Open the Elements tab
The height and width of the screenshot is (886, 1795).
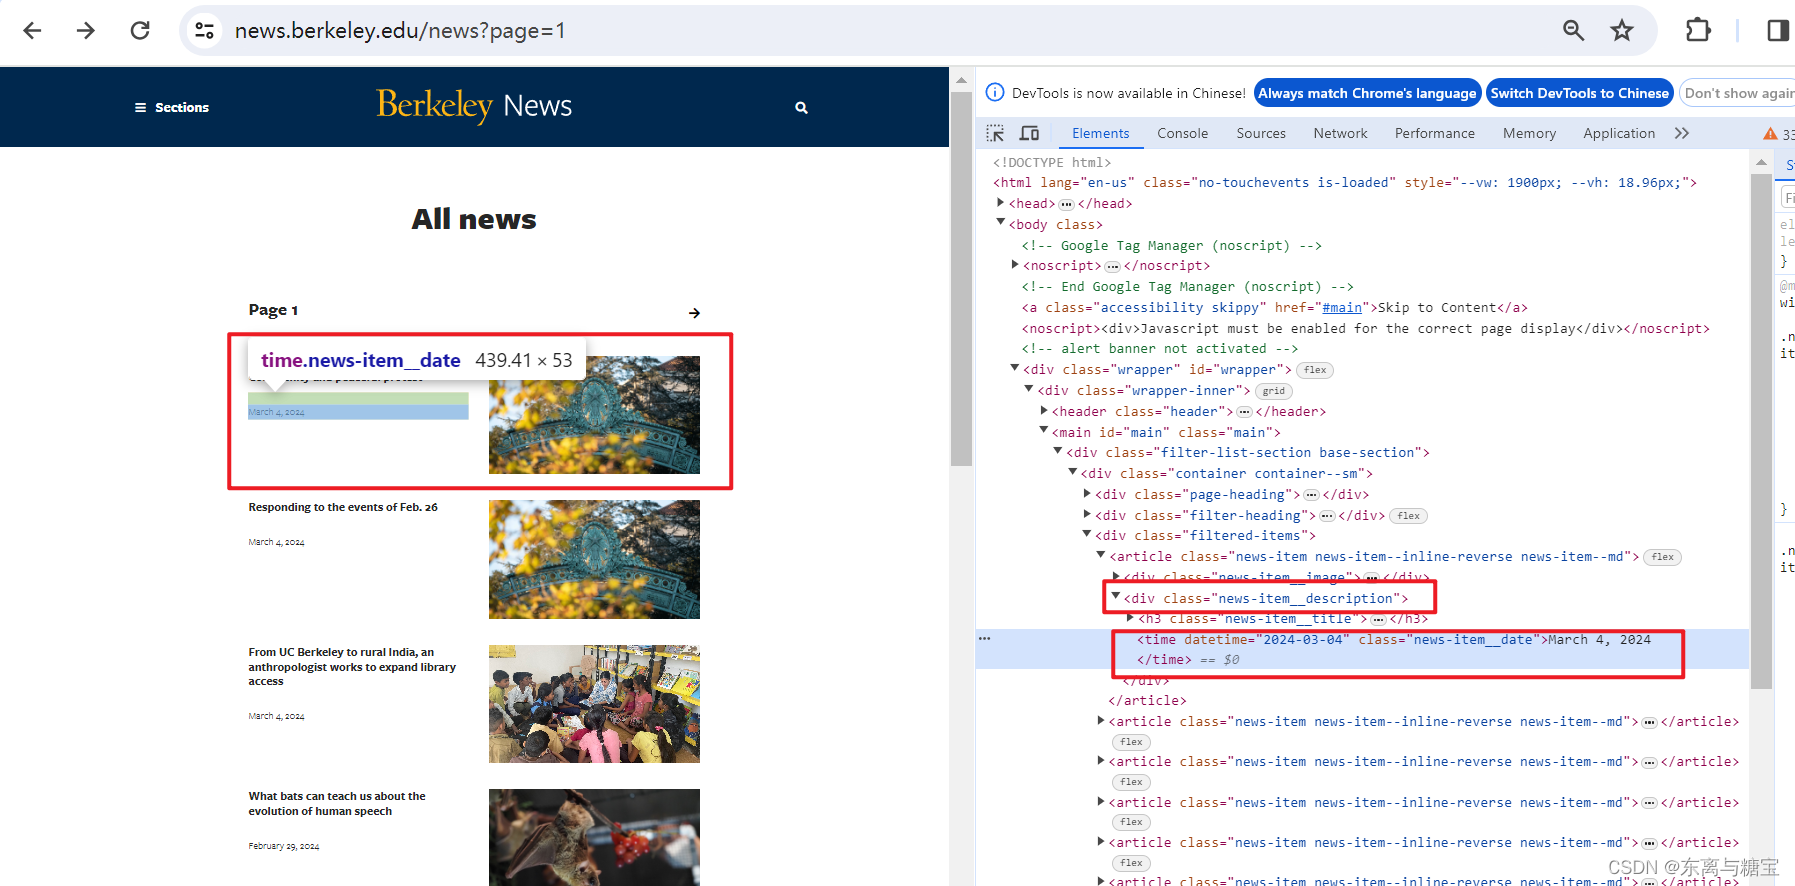pos(1100,133)
